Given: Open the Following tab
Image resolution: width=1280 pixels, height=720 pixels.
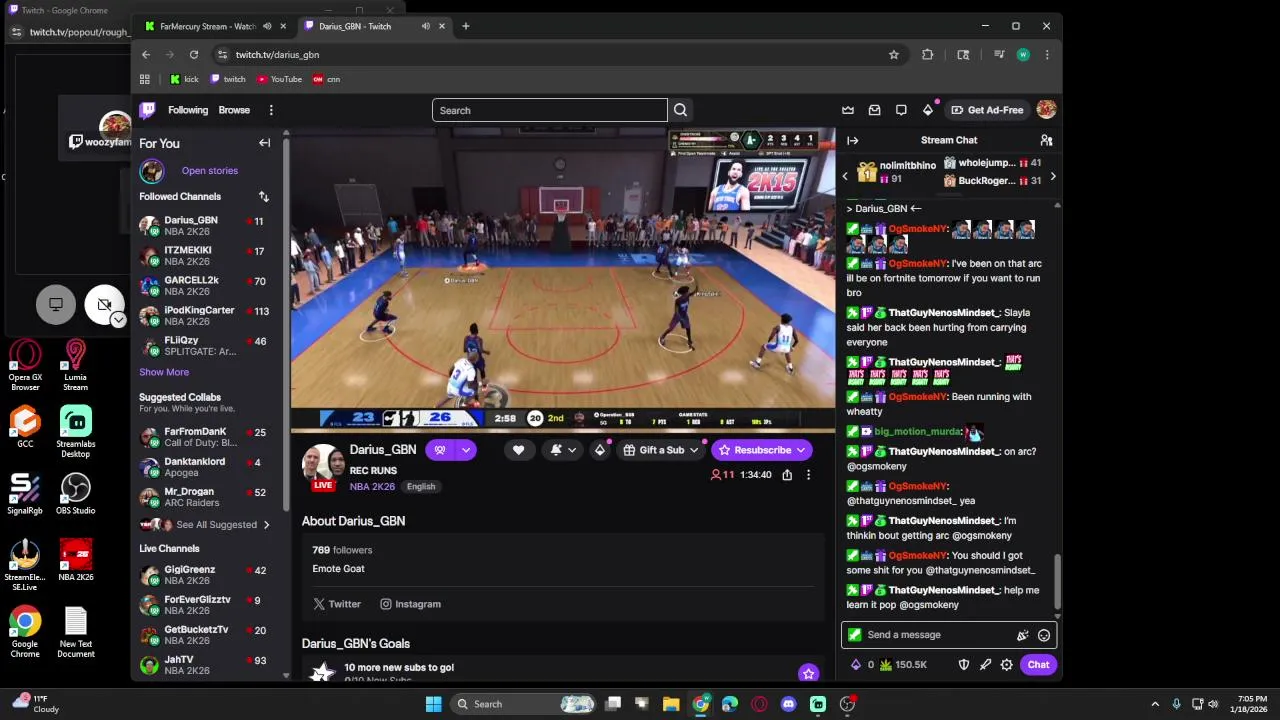Looking at the screenshot, I should 188,110.
